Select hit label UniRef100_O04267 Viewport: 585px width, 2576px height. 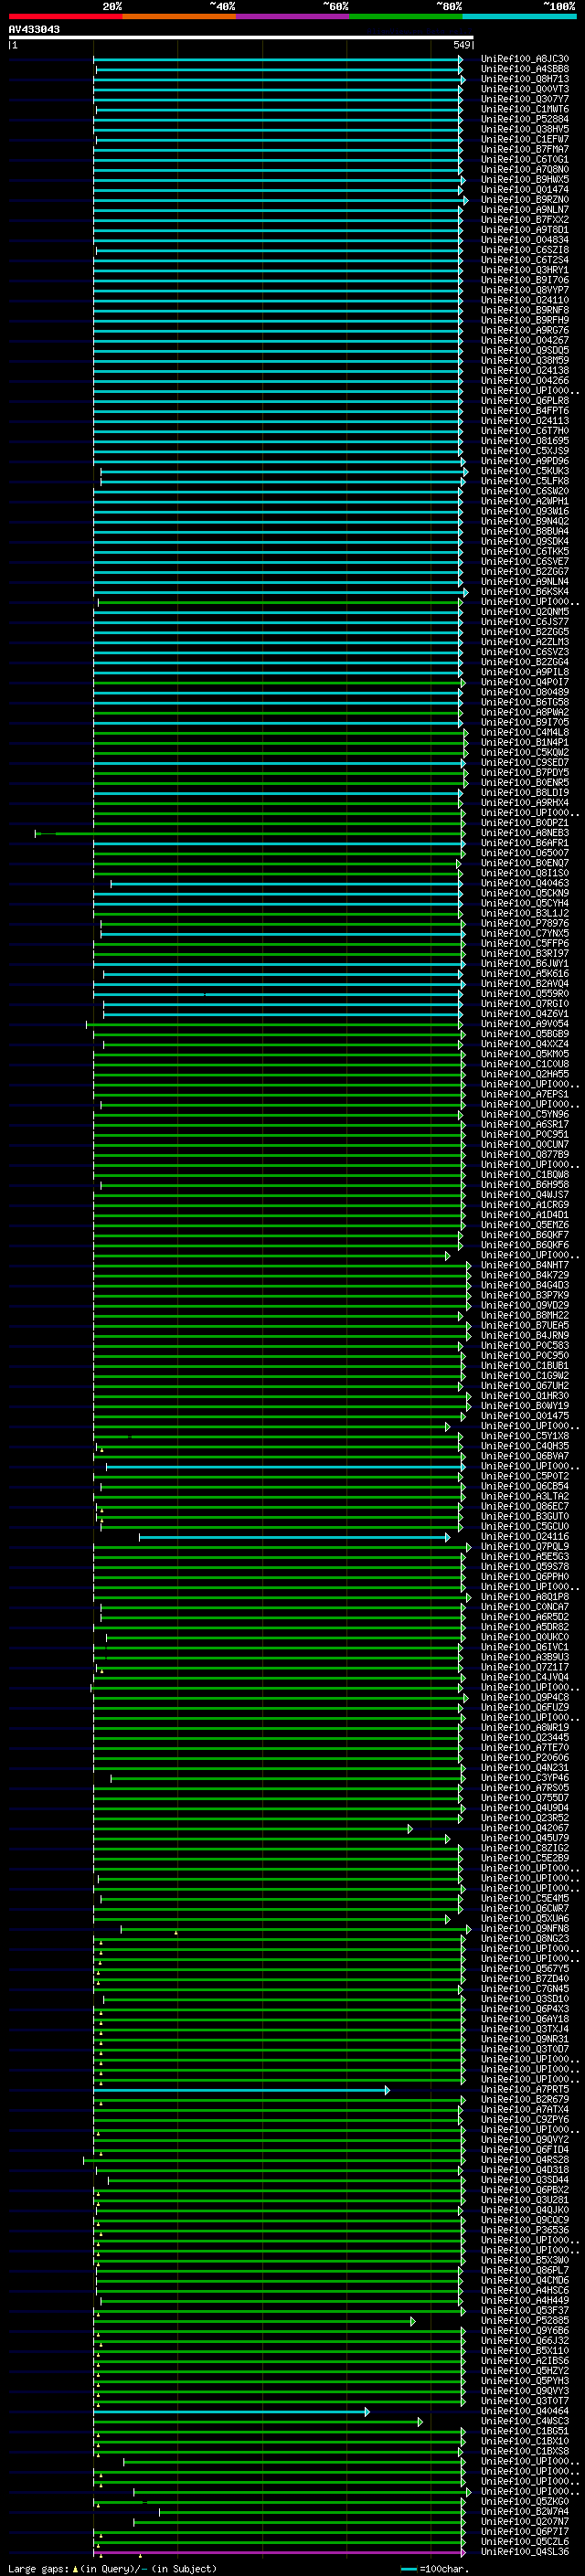tap(525, 340)
